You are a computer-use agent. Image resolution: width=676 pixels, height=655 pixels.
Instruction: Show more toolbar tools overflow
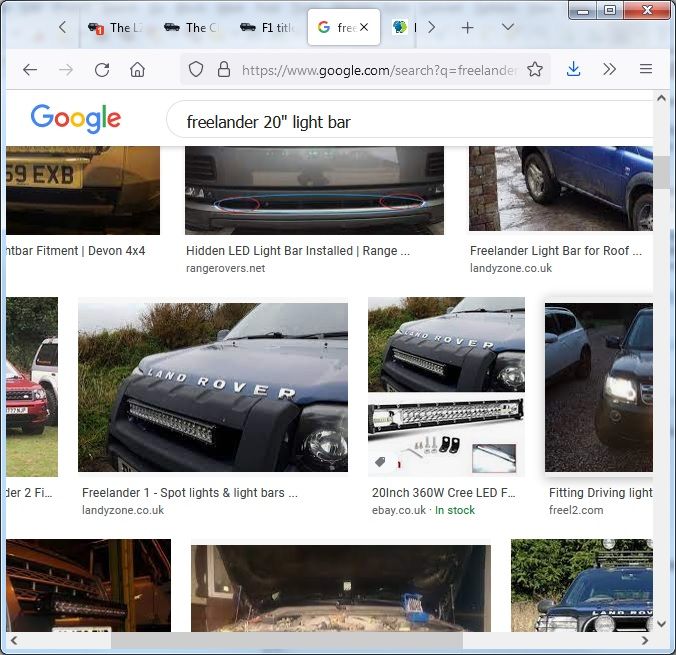609,69
